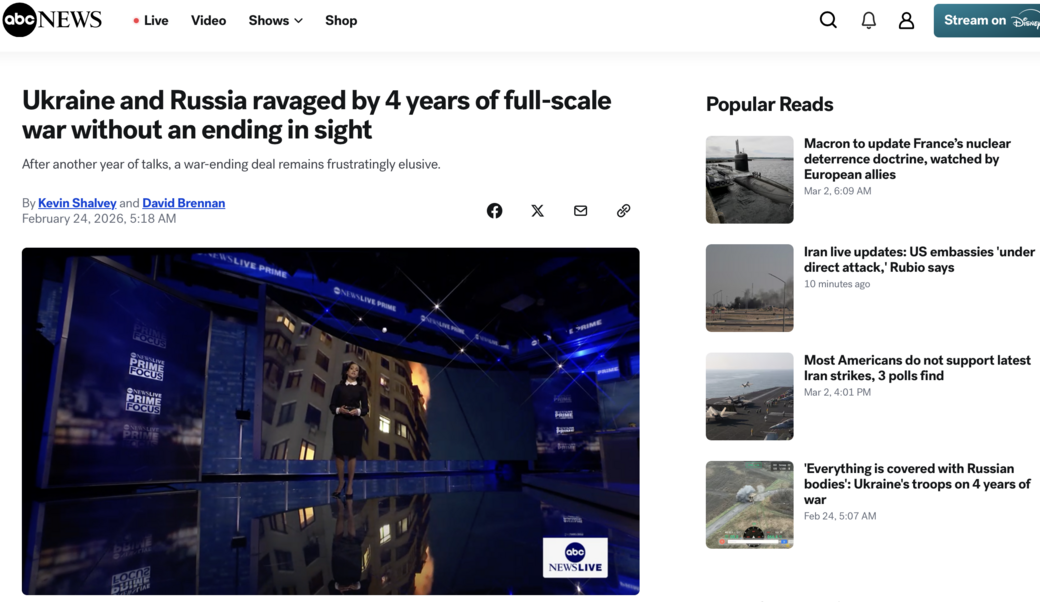1040x602 pixels.
Task: Share the article on X
Action: (537, 210)
